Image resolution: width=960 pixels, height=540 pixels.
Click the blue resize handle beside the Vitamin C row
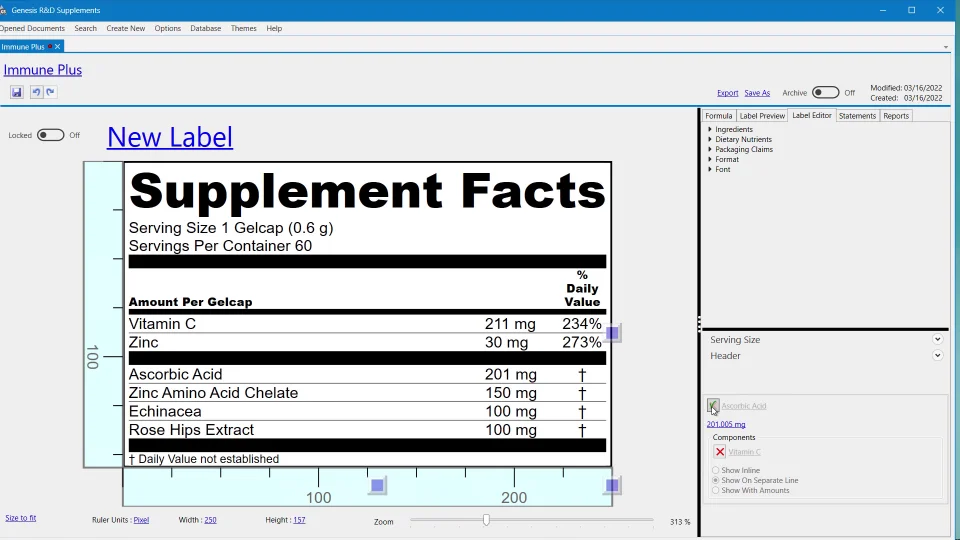coord(613,332)
